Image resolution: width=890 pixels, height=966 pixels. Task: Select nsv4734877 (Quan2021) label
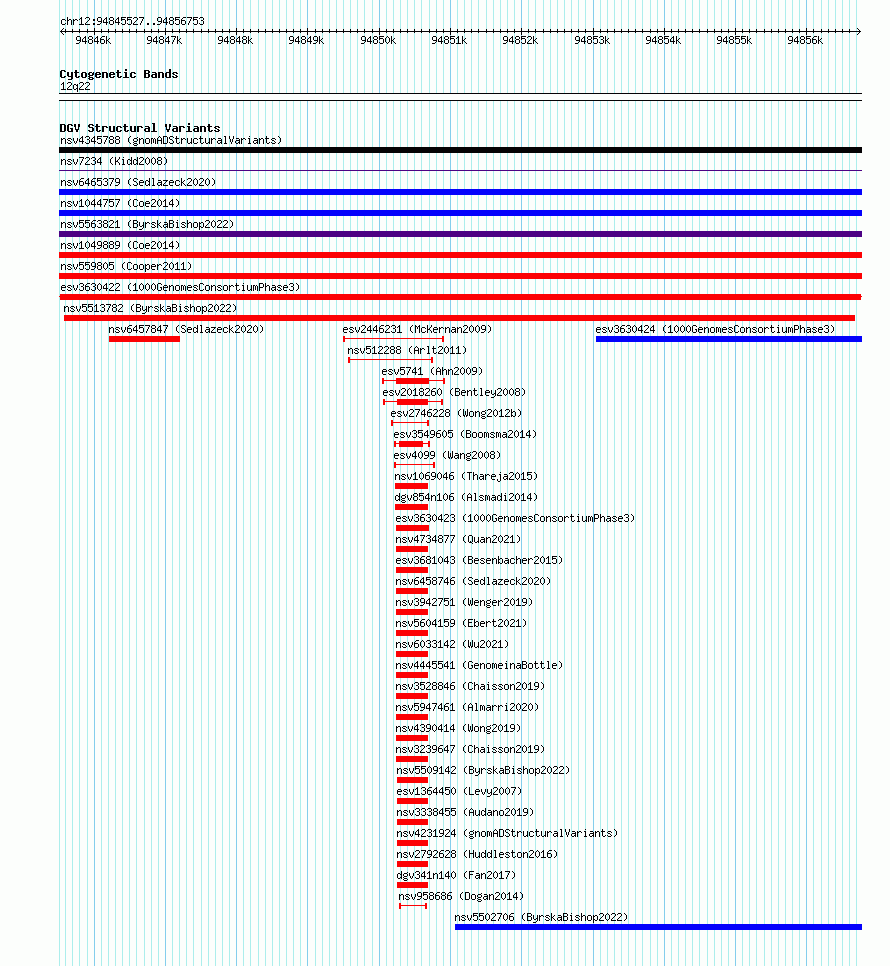click(x=458, y=539)
